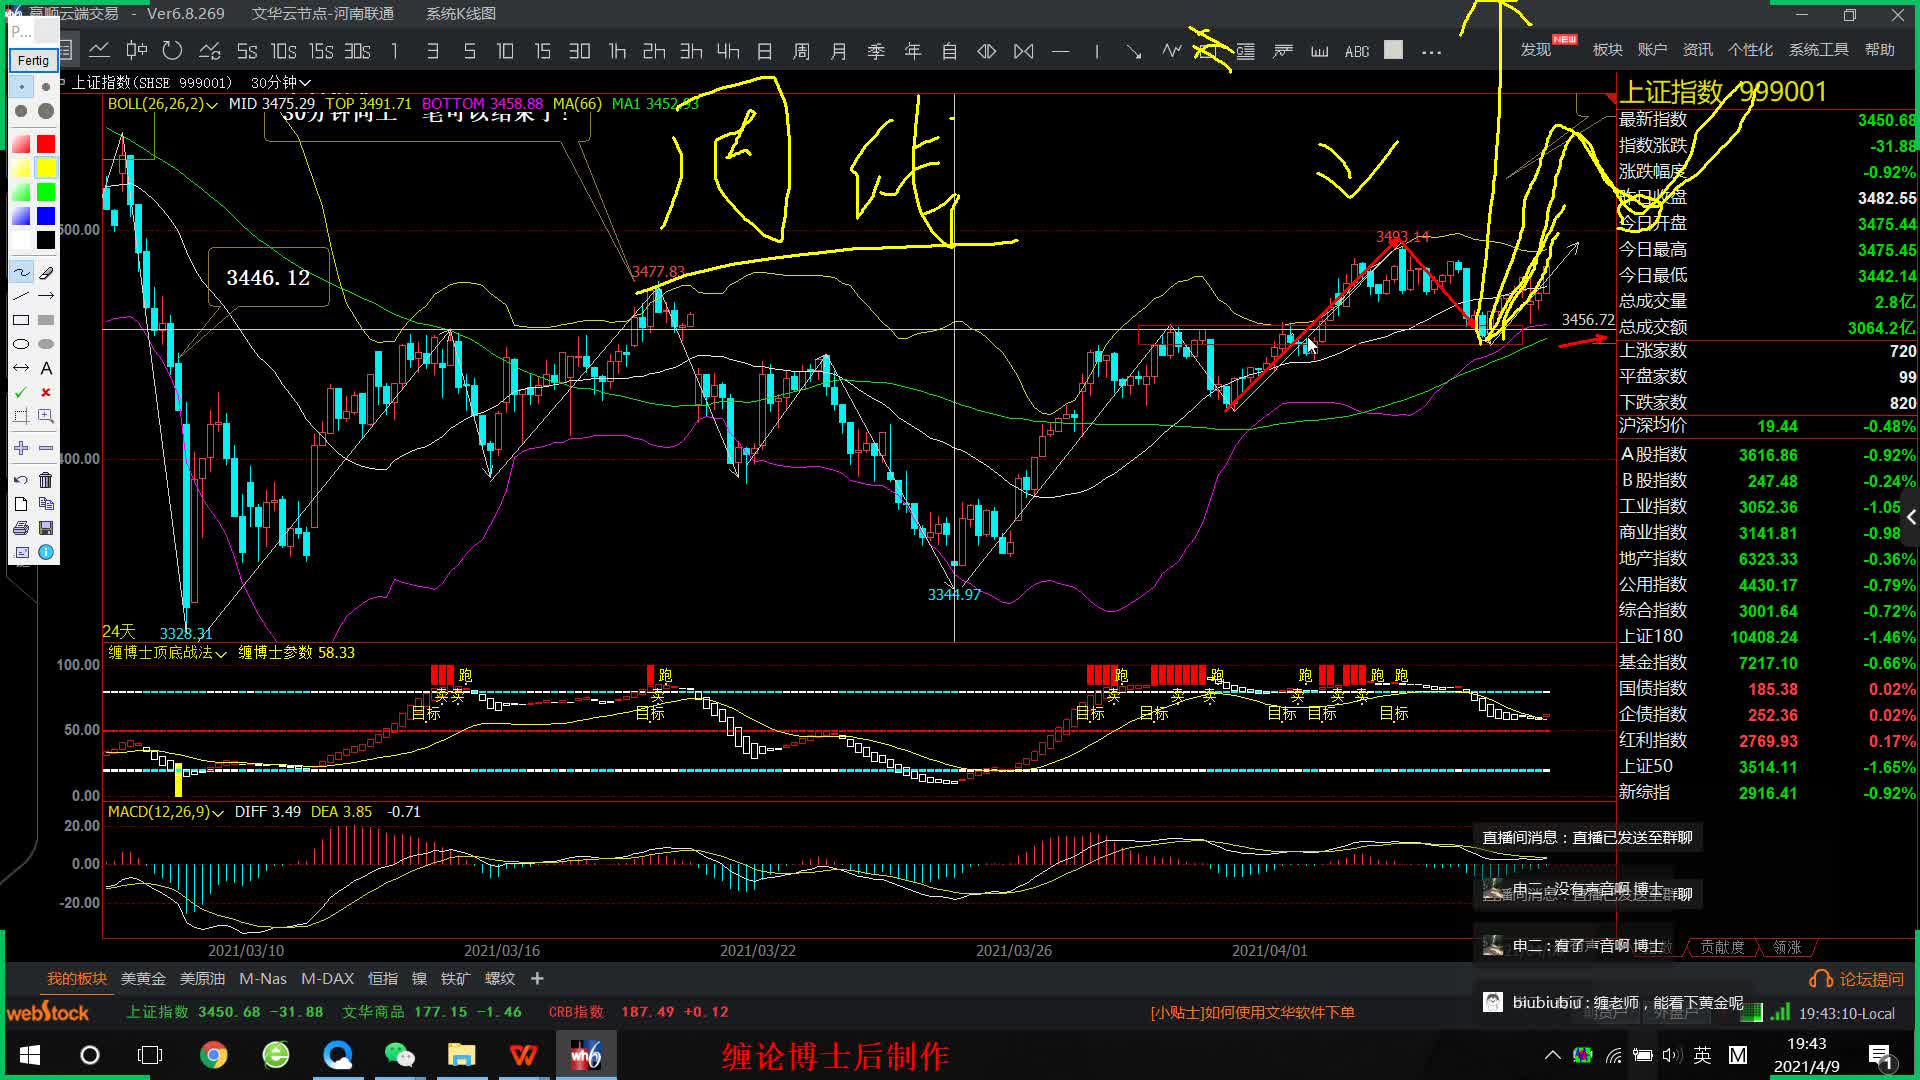This screenshot has width=1920, height=1080.
Task: Open the 帮助 menu
Action: click(1879, 49)
